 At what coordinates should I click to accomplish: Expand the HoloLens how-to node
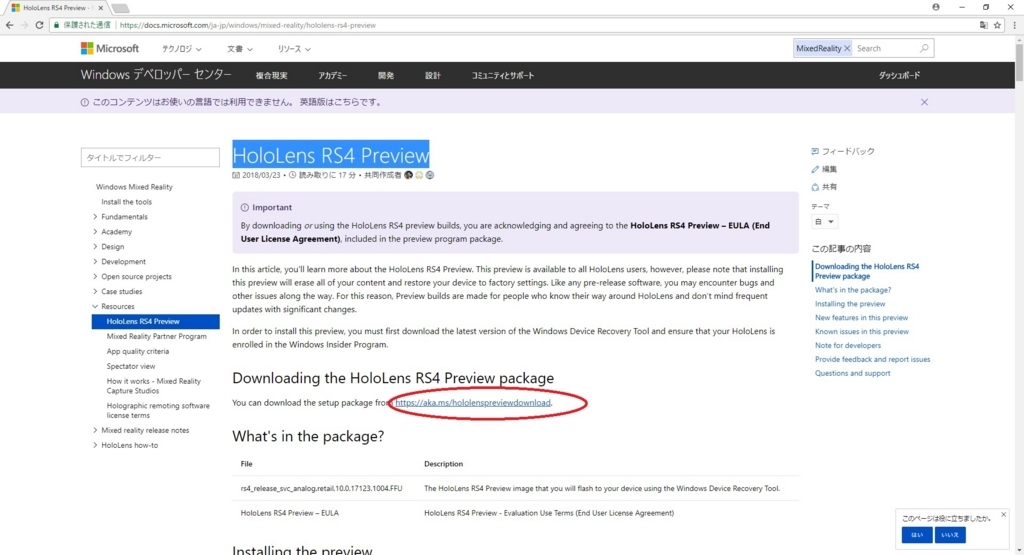coord(95,445)
